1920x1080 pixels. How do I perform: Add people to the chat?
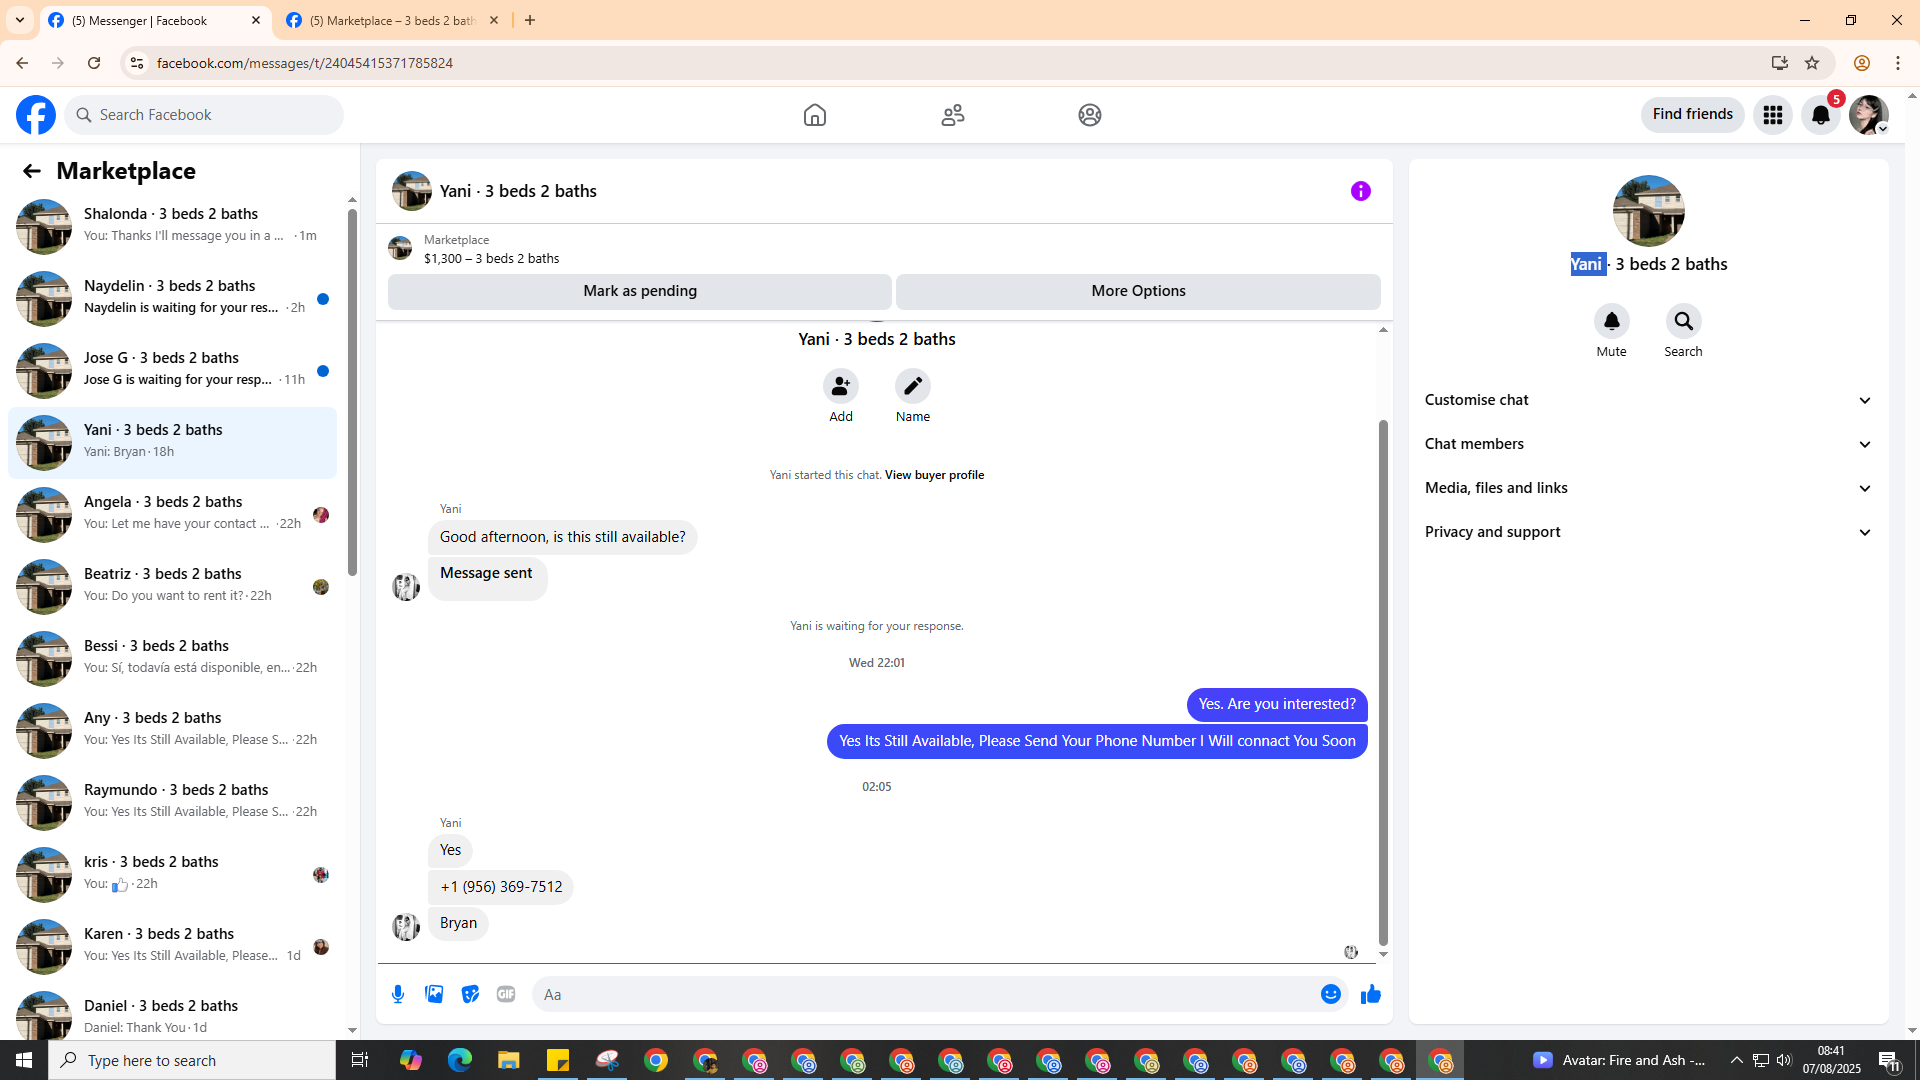coord(841,386)
